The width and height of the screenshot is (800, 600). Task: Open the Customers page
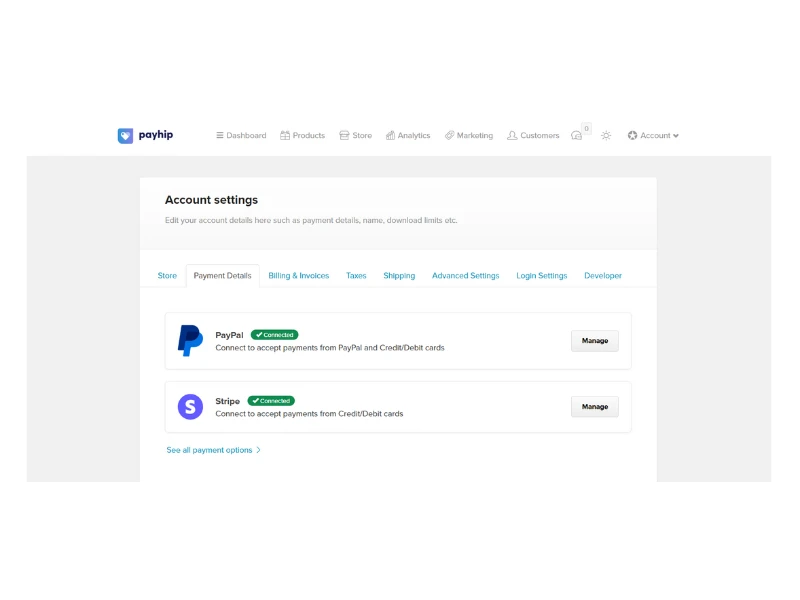(533, 136)
